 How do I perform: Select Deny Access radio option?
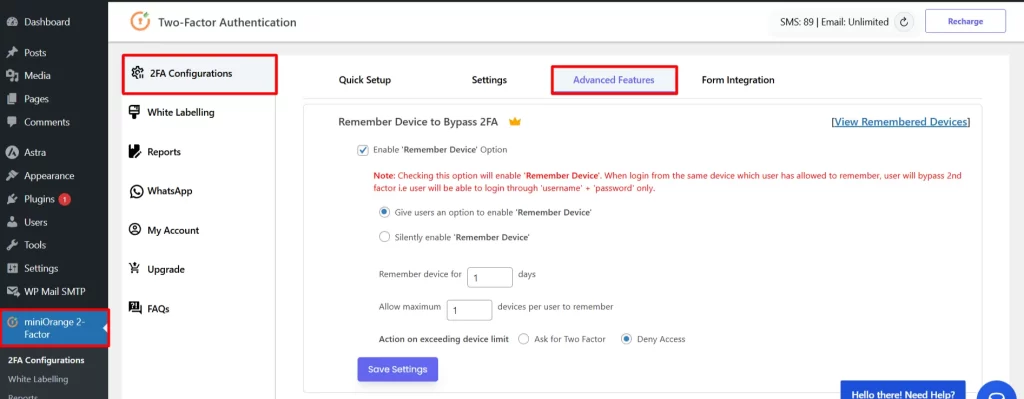[x=626, y=339]
